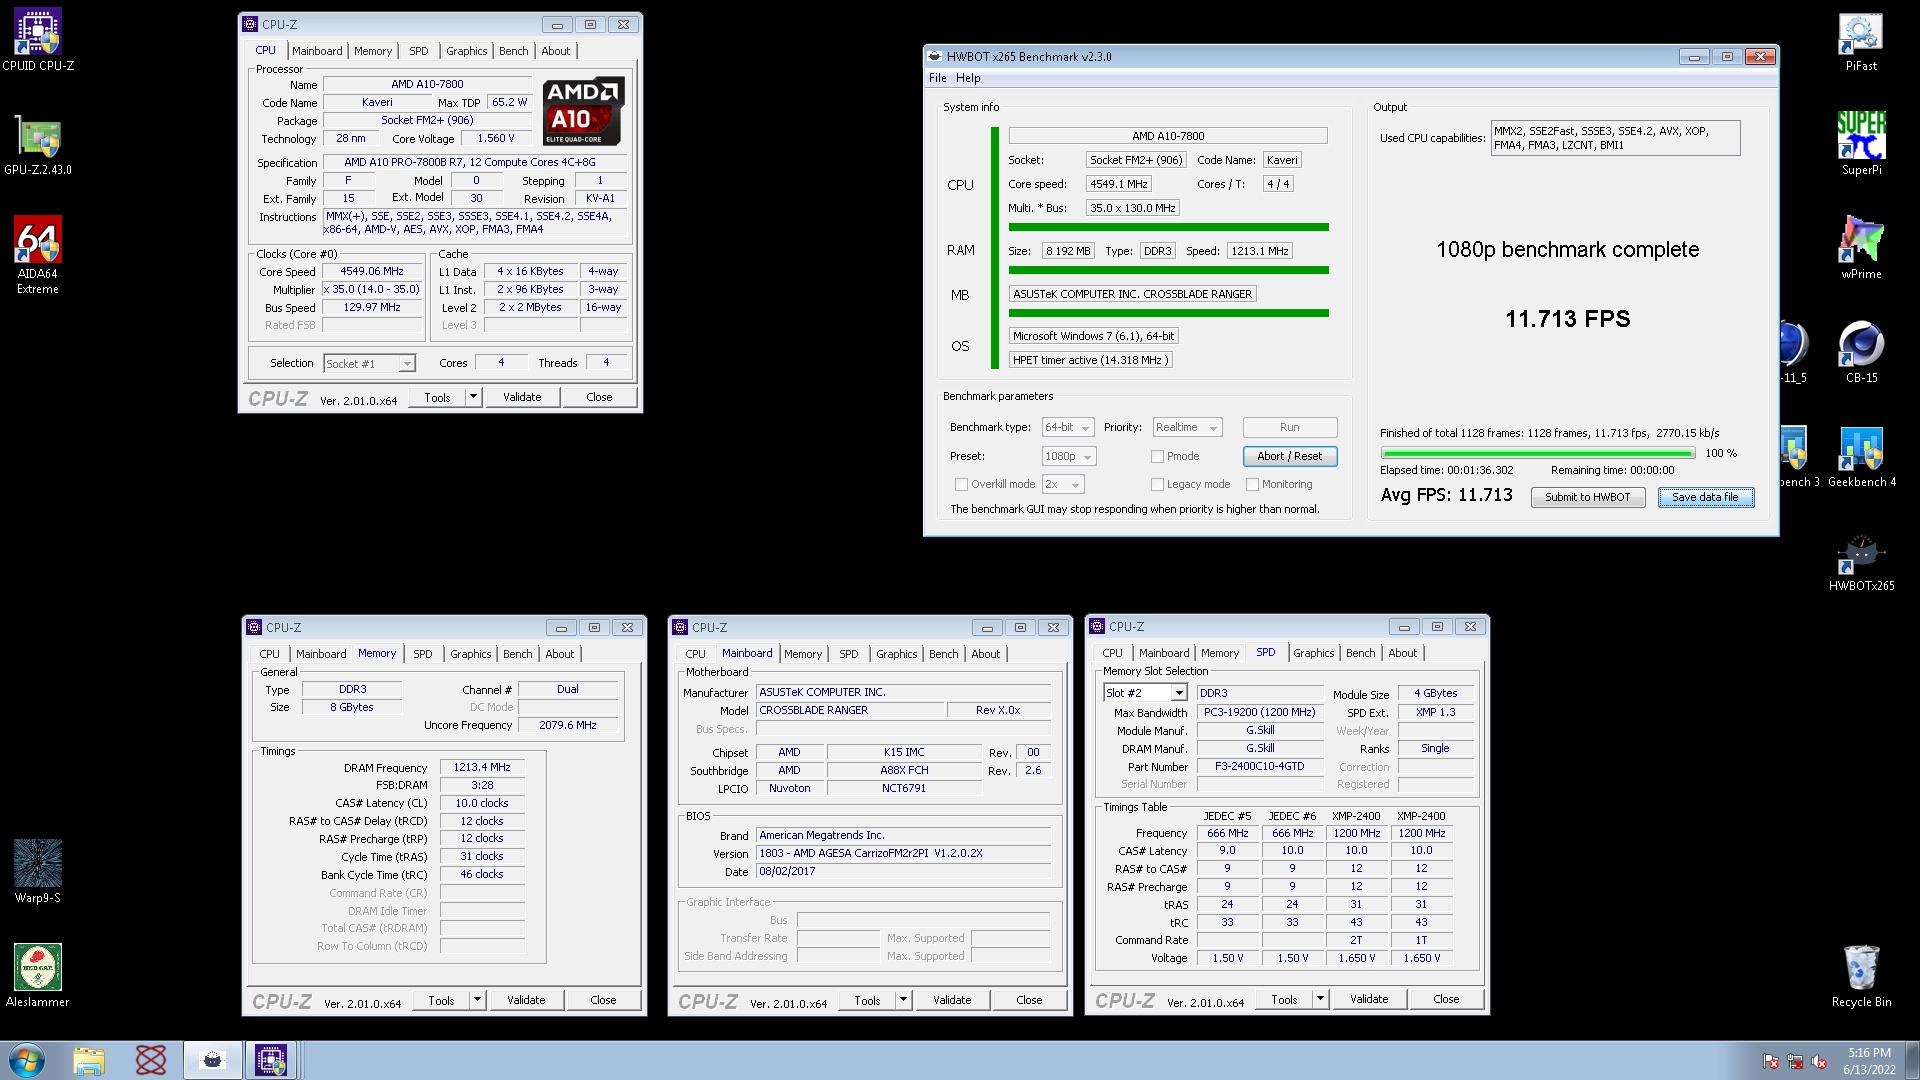Click CPU-Z SPD window title icon
This screenshot has width=1920, height=1080.
[x=1098, y=627]
